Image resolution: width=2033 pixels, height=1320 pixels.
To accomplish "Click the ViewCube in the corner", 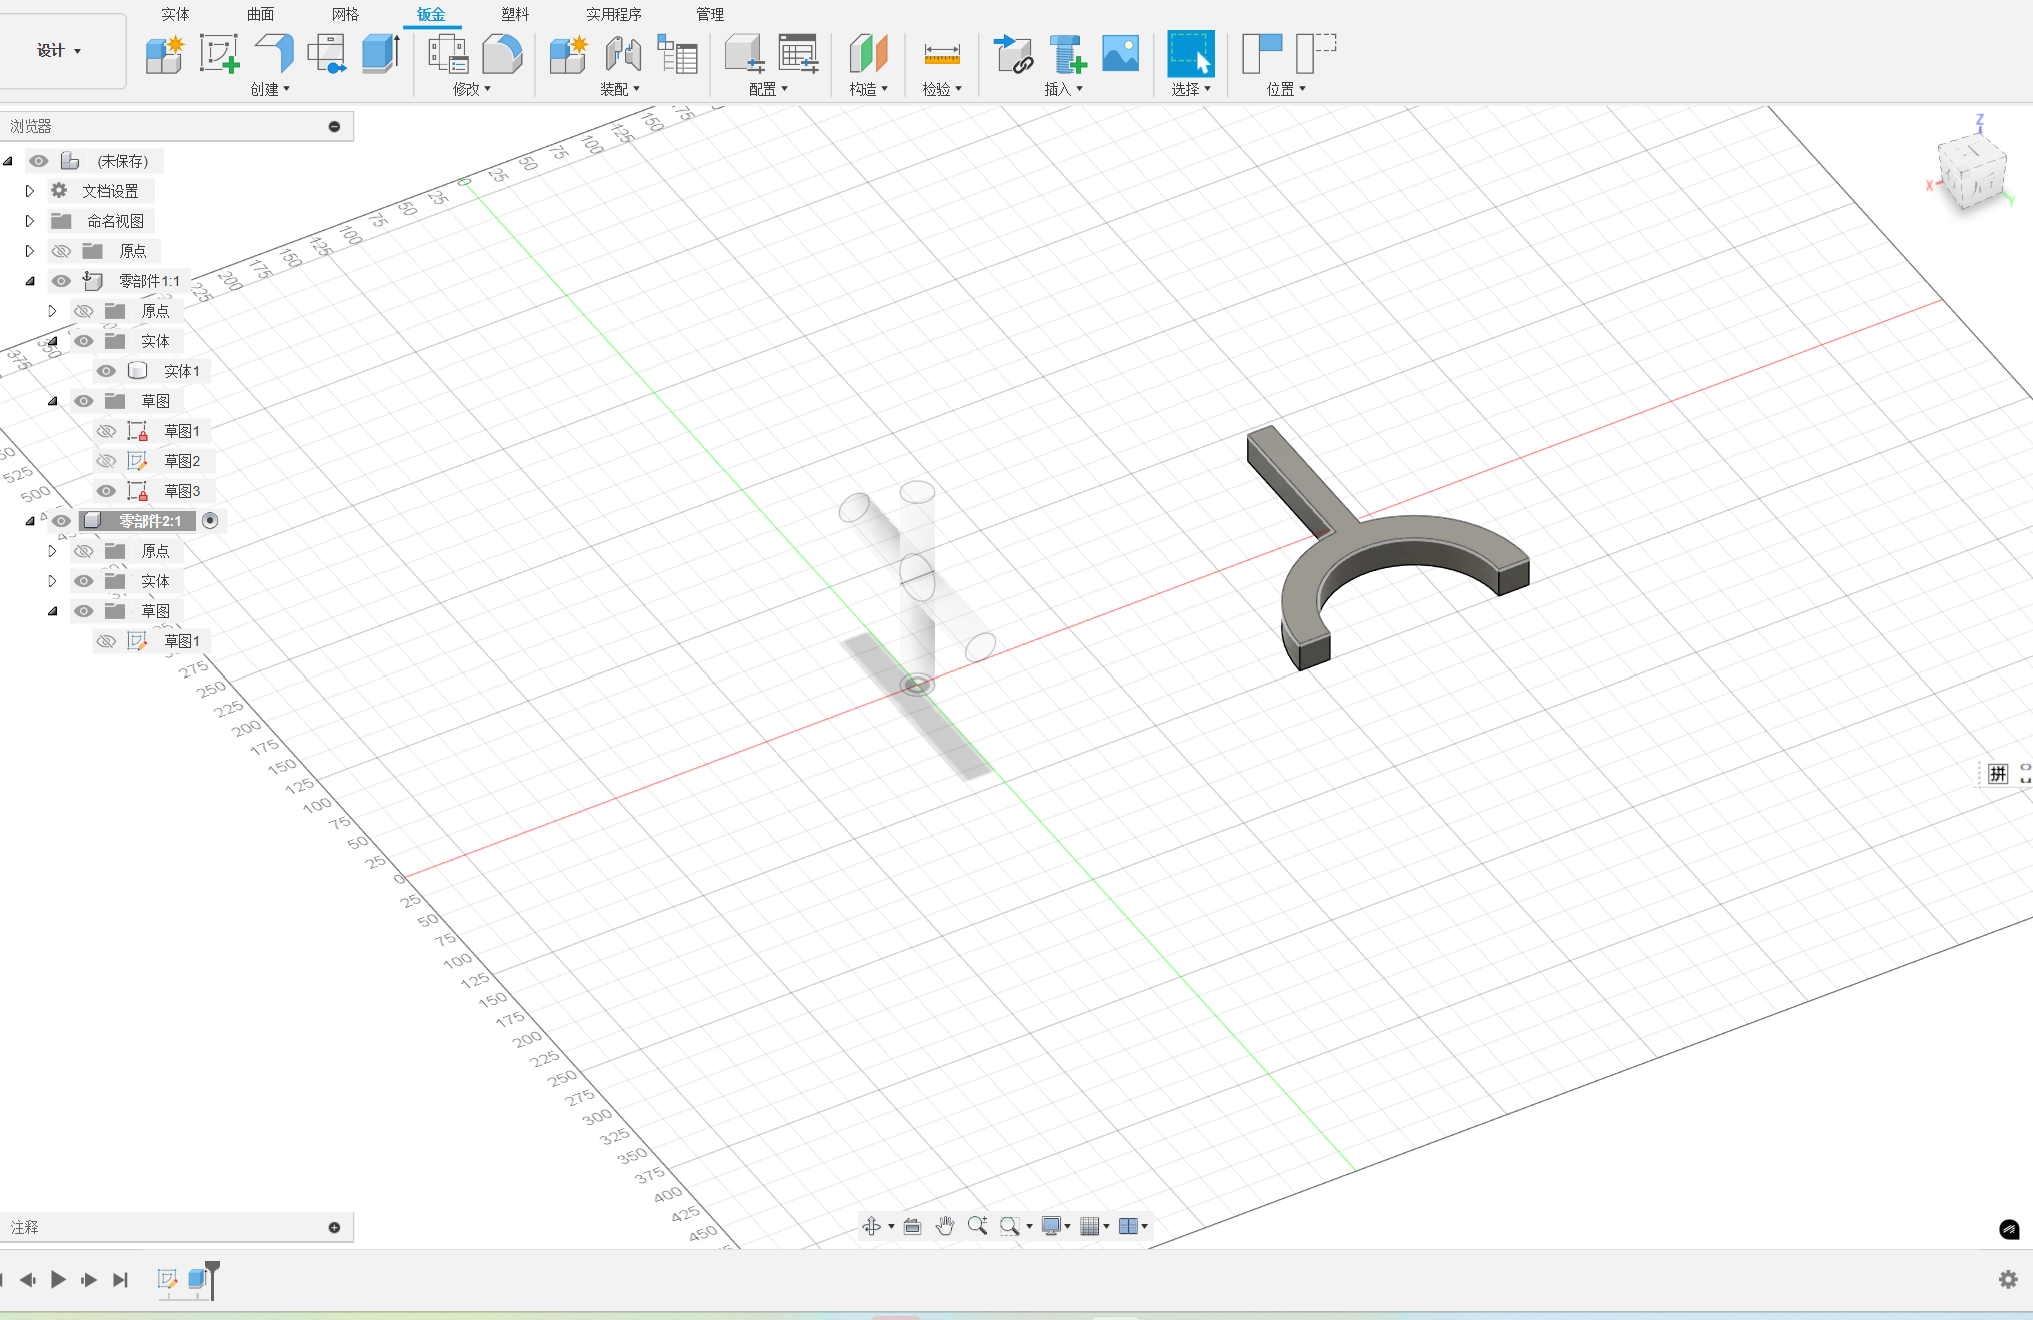I will tap(1971, 171).
